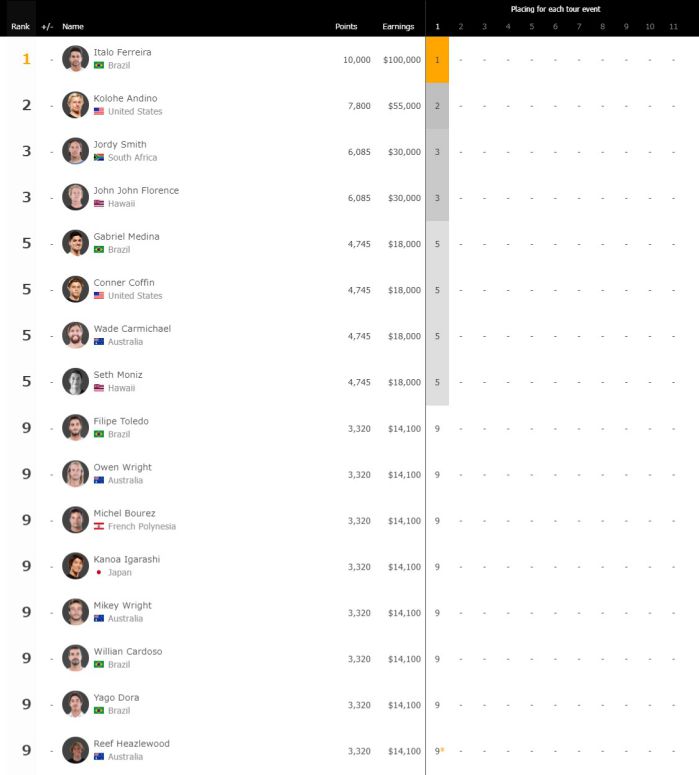Click the South Africa flag icon
699x775 pixels.
coord(99,157)
